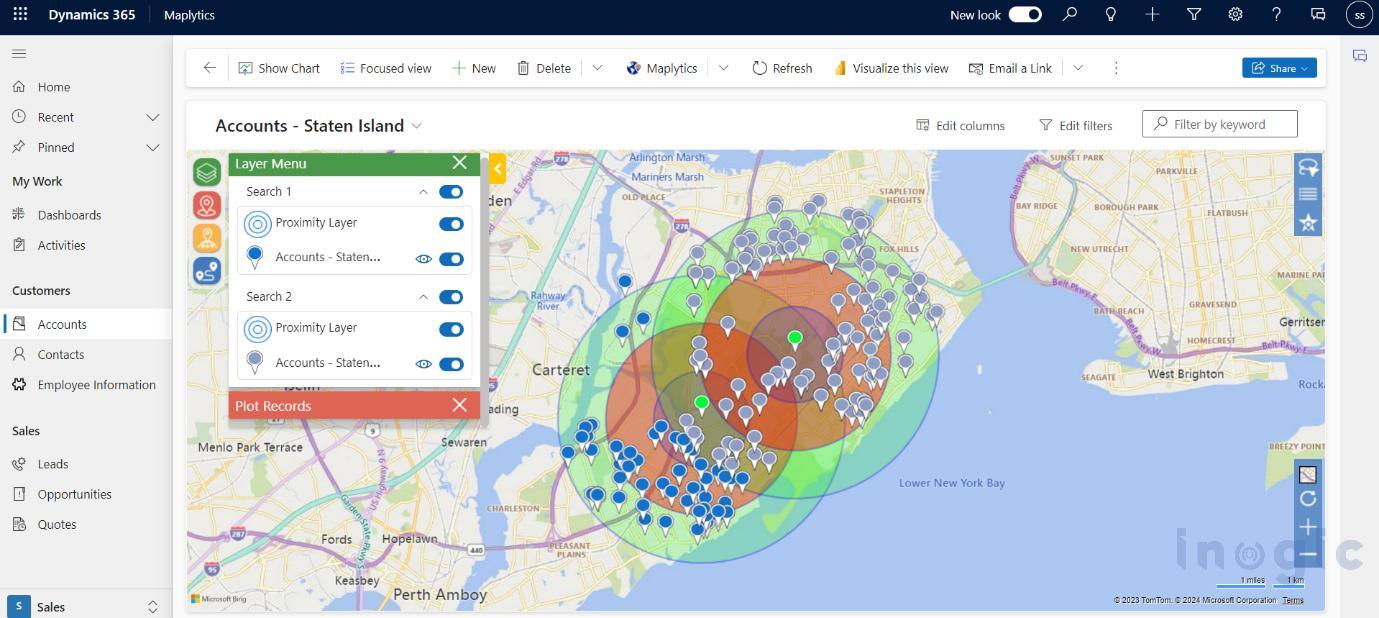Click the map zoom in plus button
Image resolution: width=1379 pixels, height=618 pixels.
tap(1307, 527)
